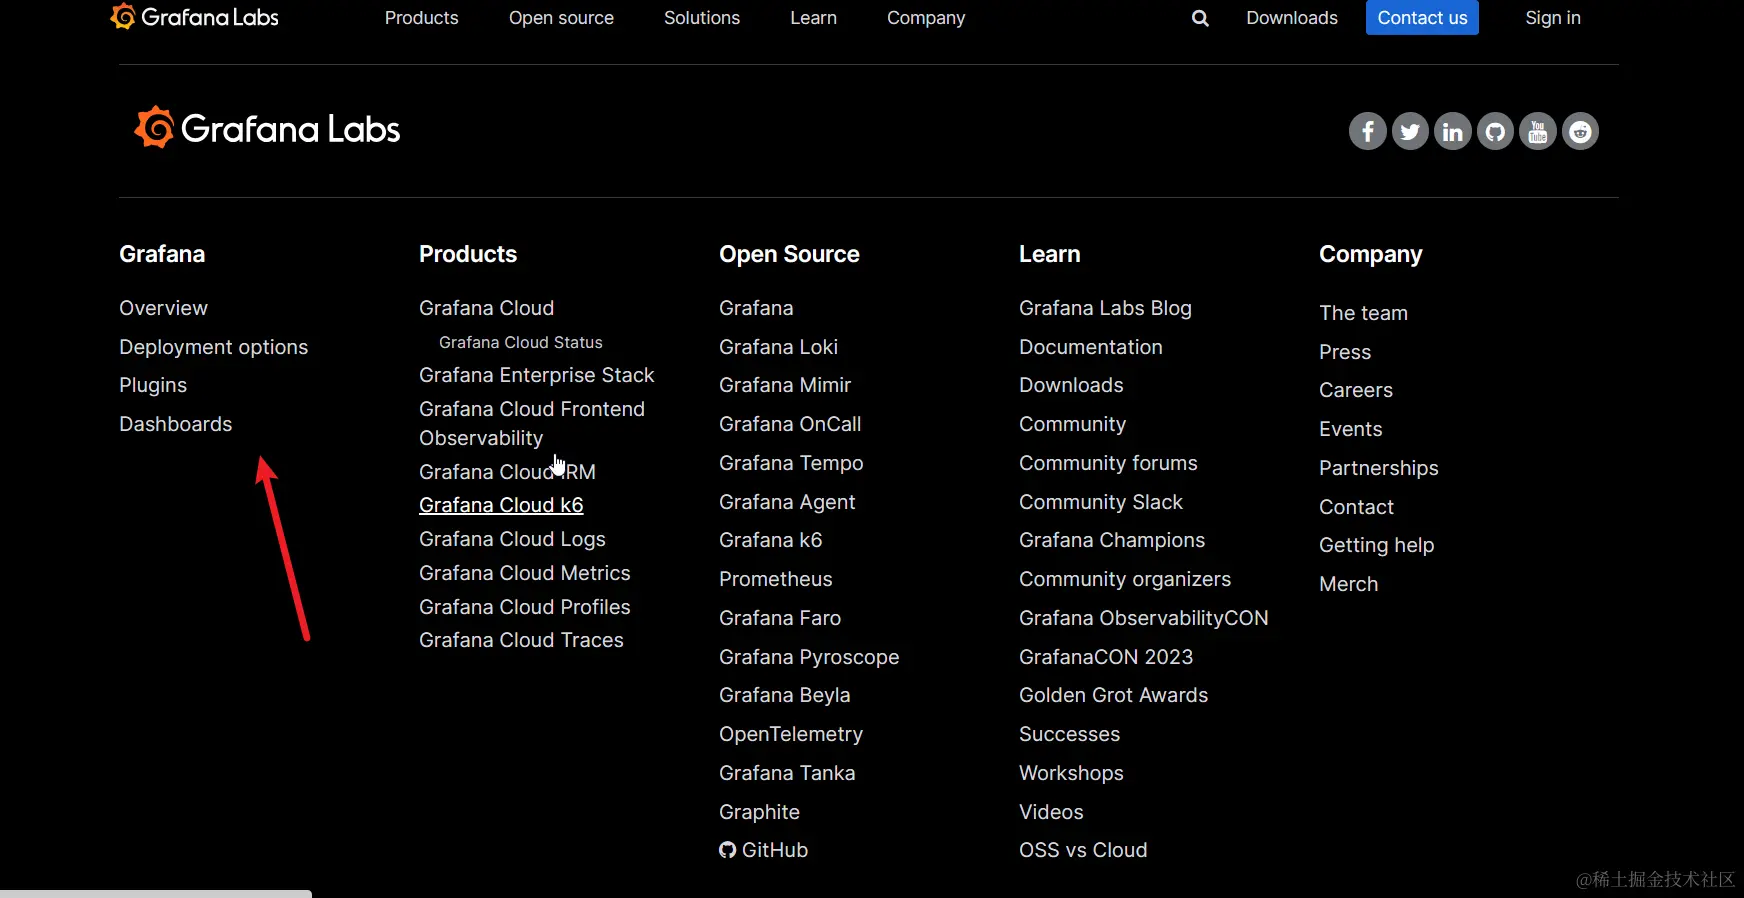1744x898 pixels.
Task: Open the Facebook social icon
Action: click(1367, 131)
